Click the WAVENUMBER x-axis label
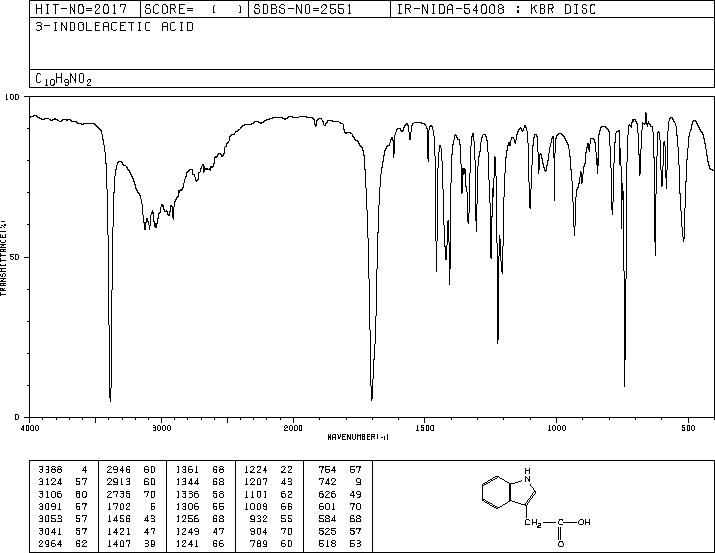This screenshot has height=553, width=715. coord(358,437)
